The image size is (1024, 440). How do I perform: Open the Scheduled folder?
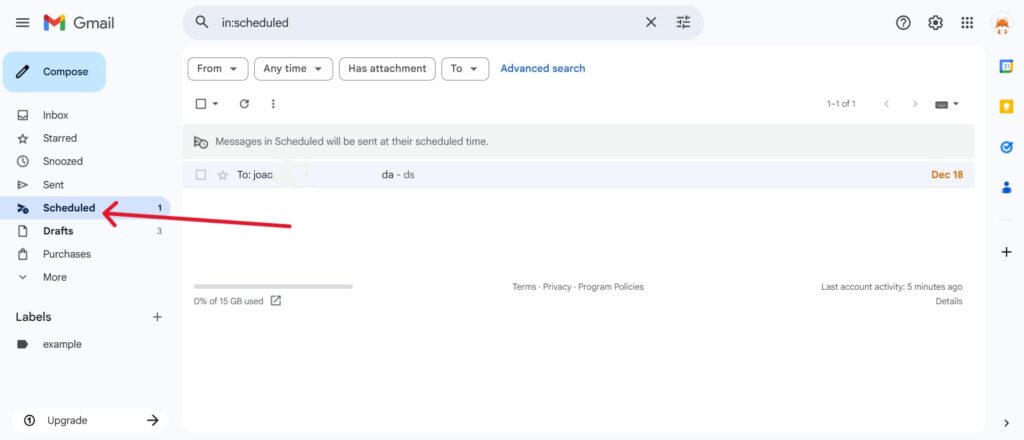(85, 208)
